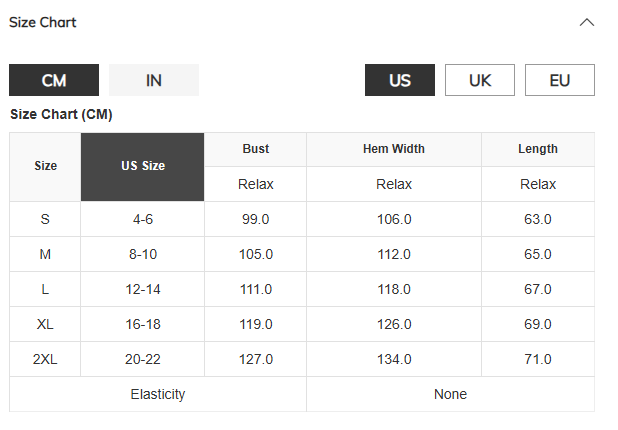The height and width of the screenshot is (430, 618).
Task: Collapse the Size Chart section chevron
Action: (x=587, y=22)
